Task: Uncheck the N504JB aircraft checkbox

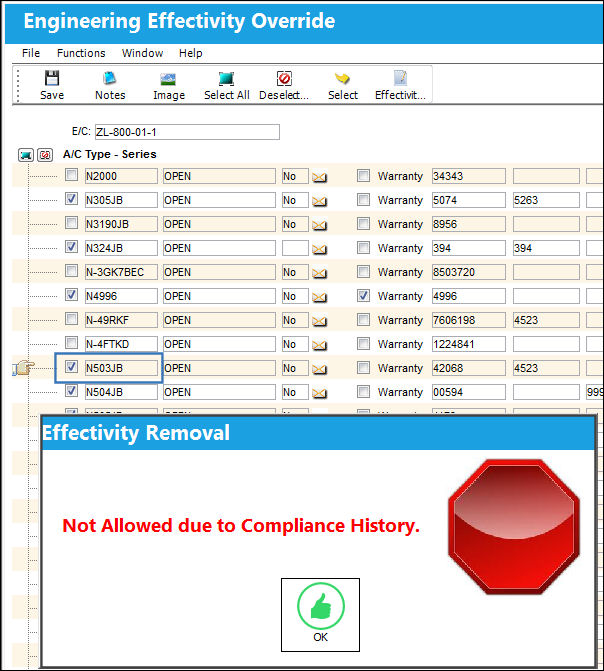Action: click(x=71, y=391)
